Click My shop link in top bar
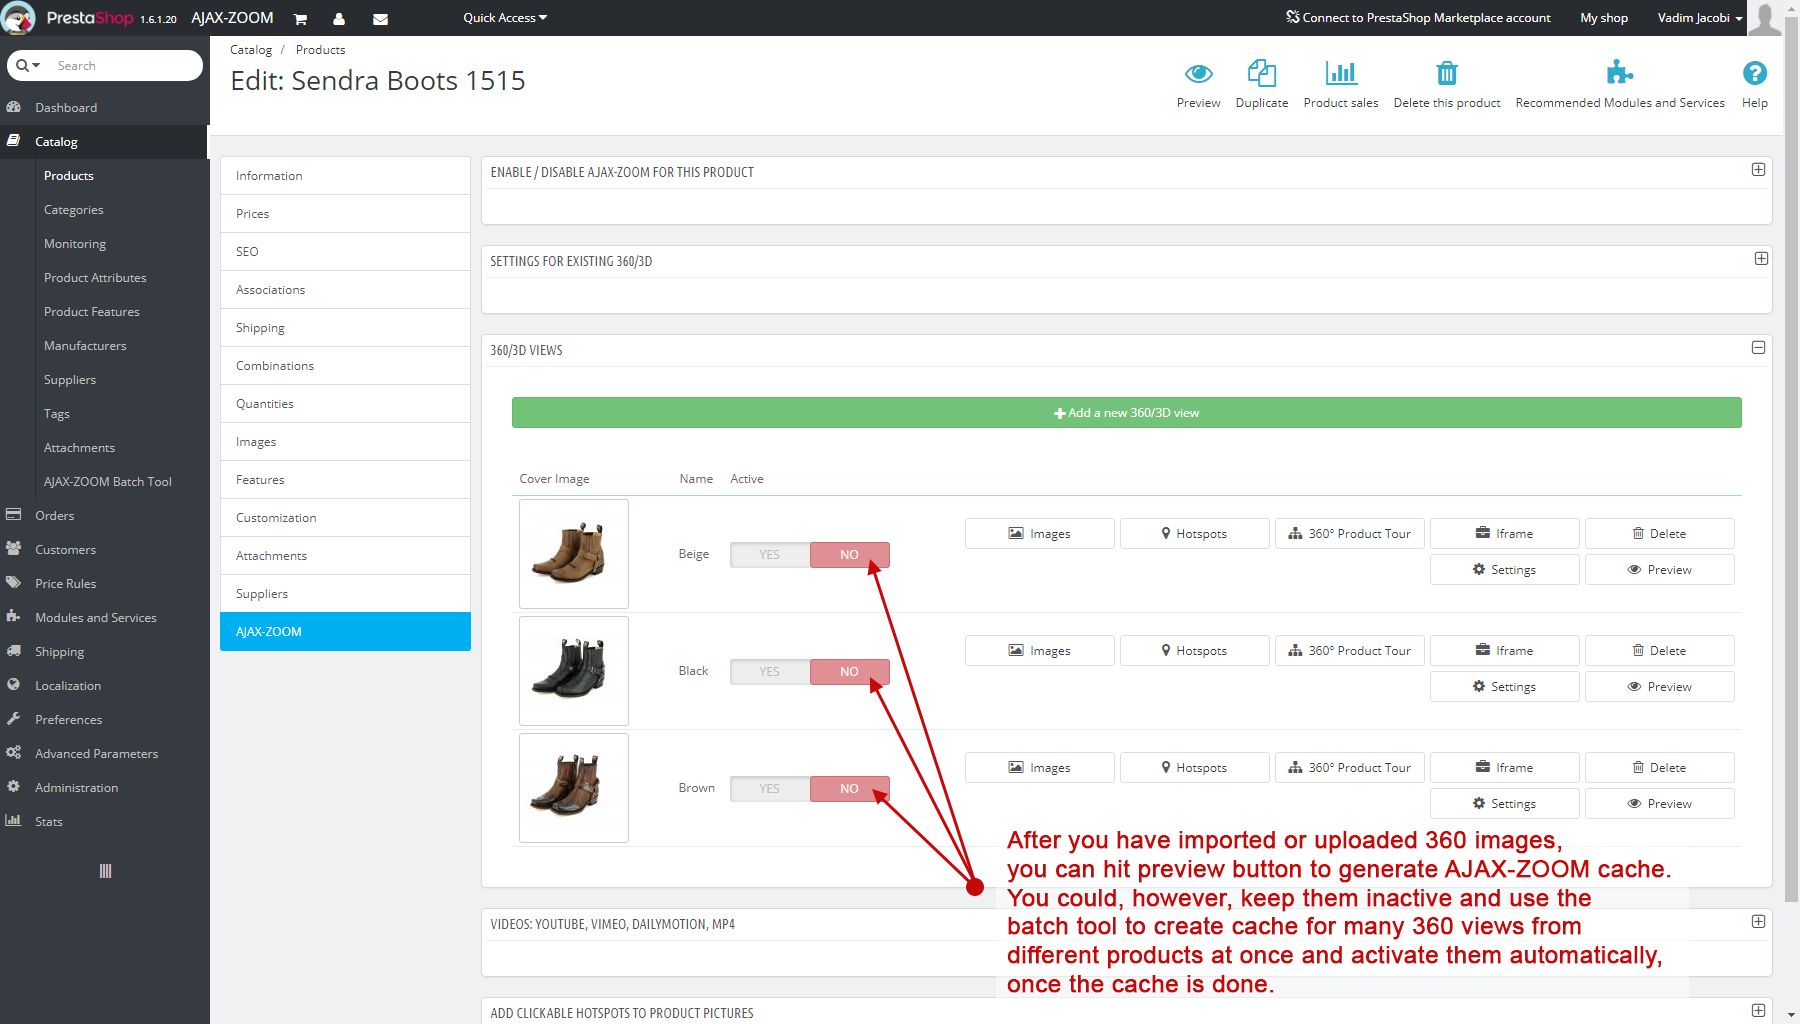This screenshot has height=1024, width=1800. [x=1604, y=18]
